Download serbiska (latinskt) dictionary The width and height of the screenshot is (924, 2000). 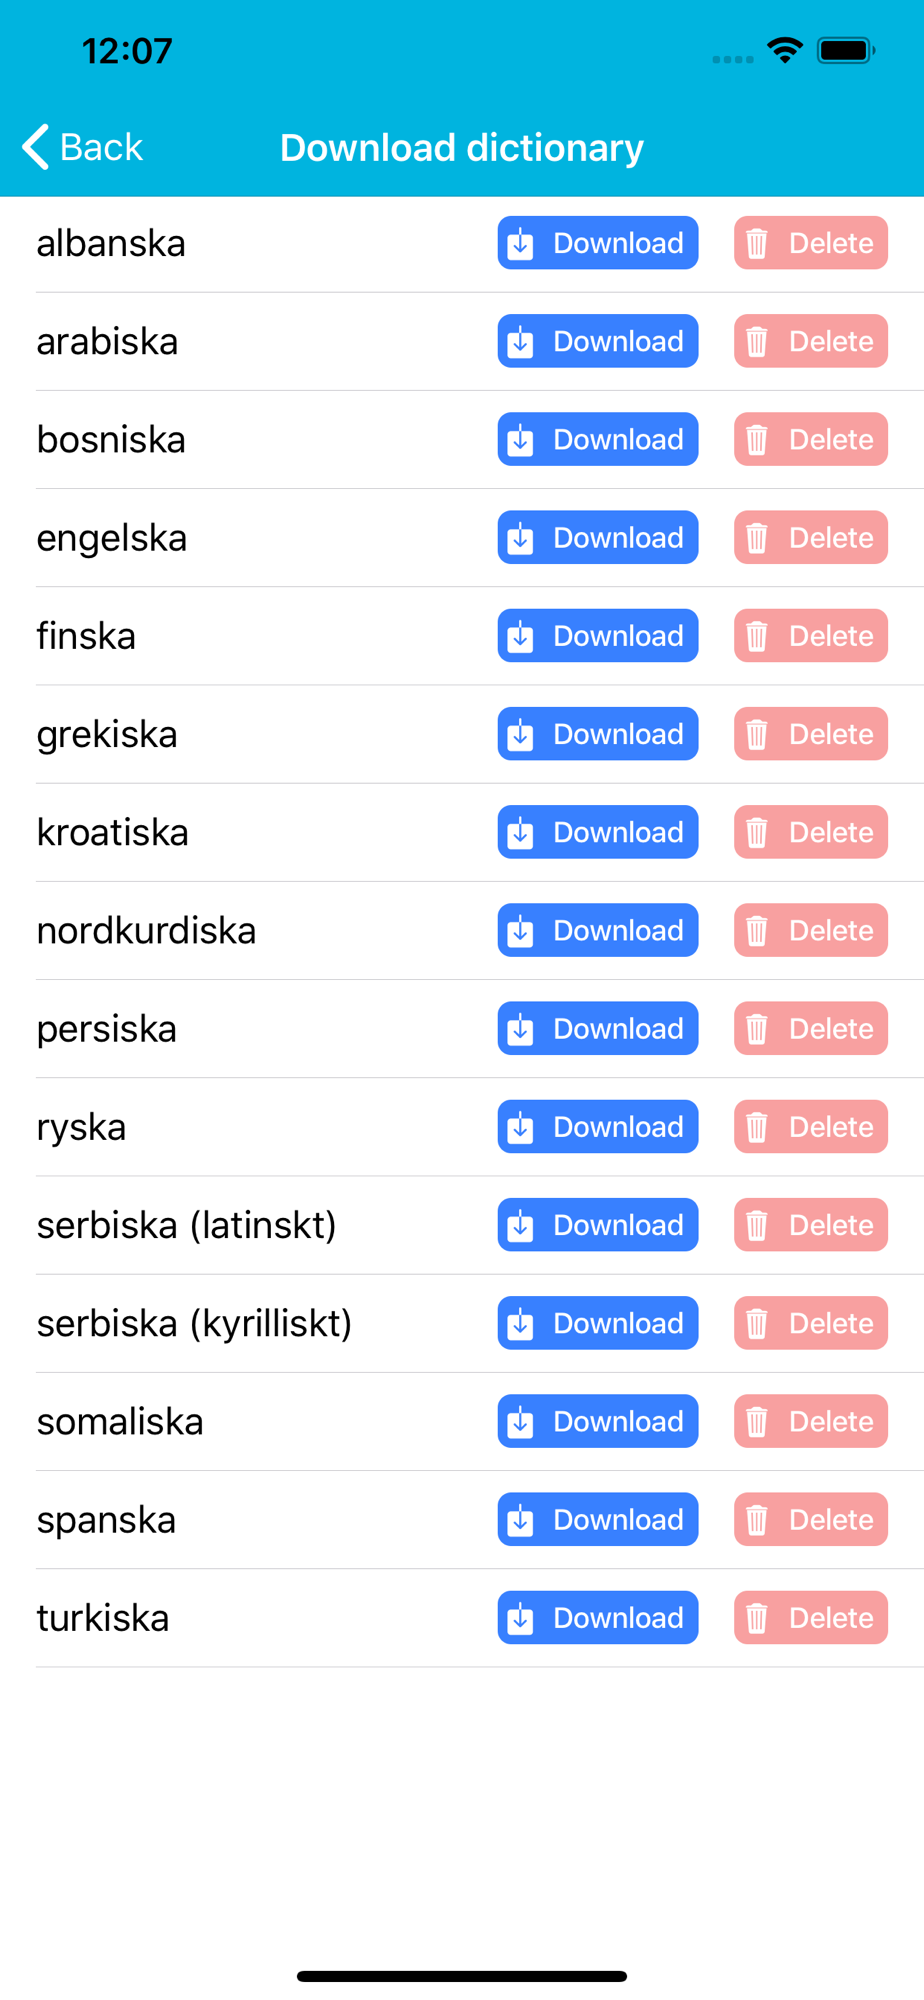click(x=598, y=1225)
